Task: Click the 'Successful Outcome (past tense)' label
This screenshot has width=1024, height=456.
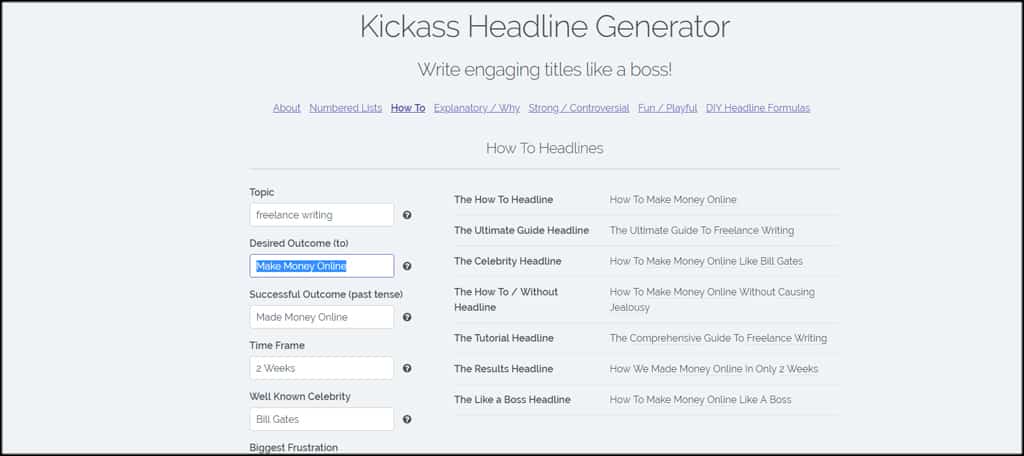Action: 326,295
